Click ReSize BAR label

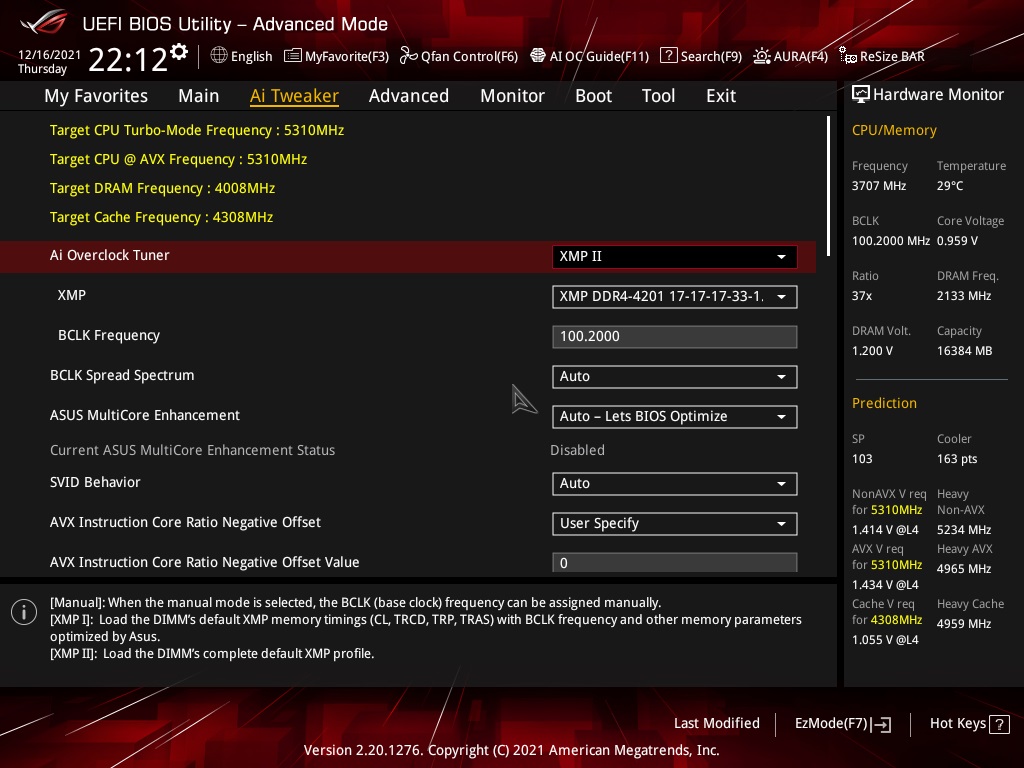(892, 57)
